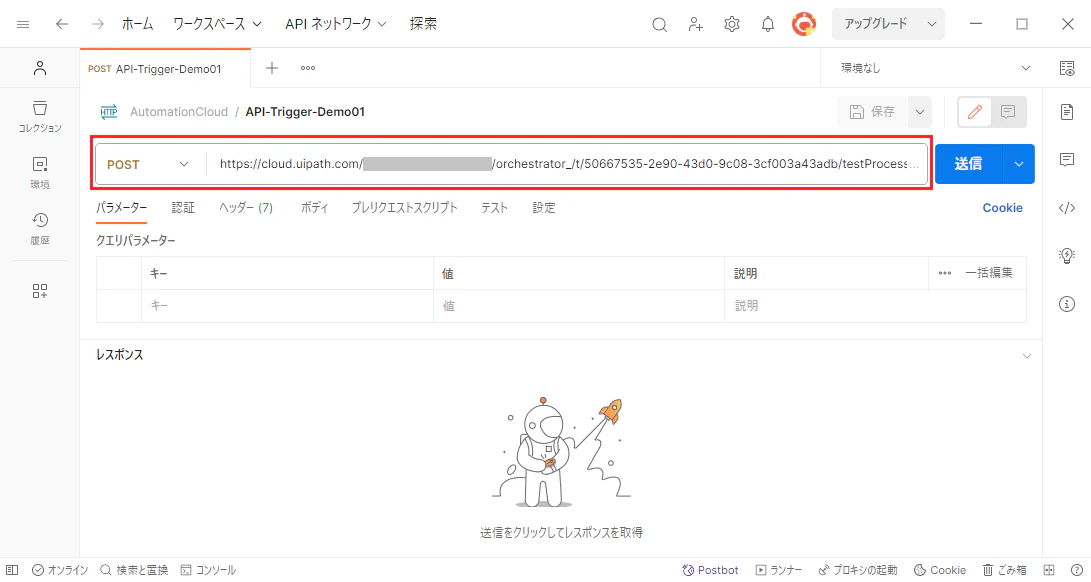Open the ワークスペース dropdown
The width and height of the screenshot is (1091, 582).
pos(217,24)
